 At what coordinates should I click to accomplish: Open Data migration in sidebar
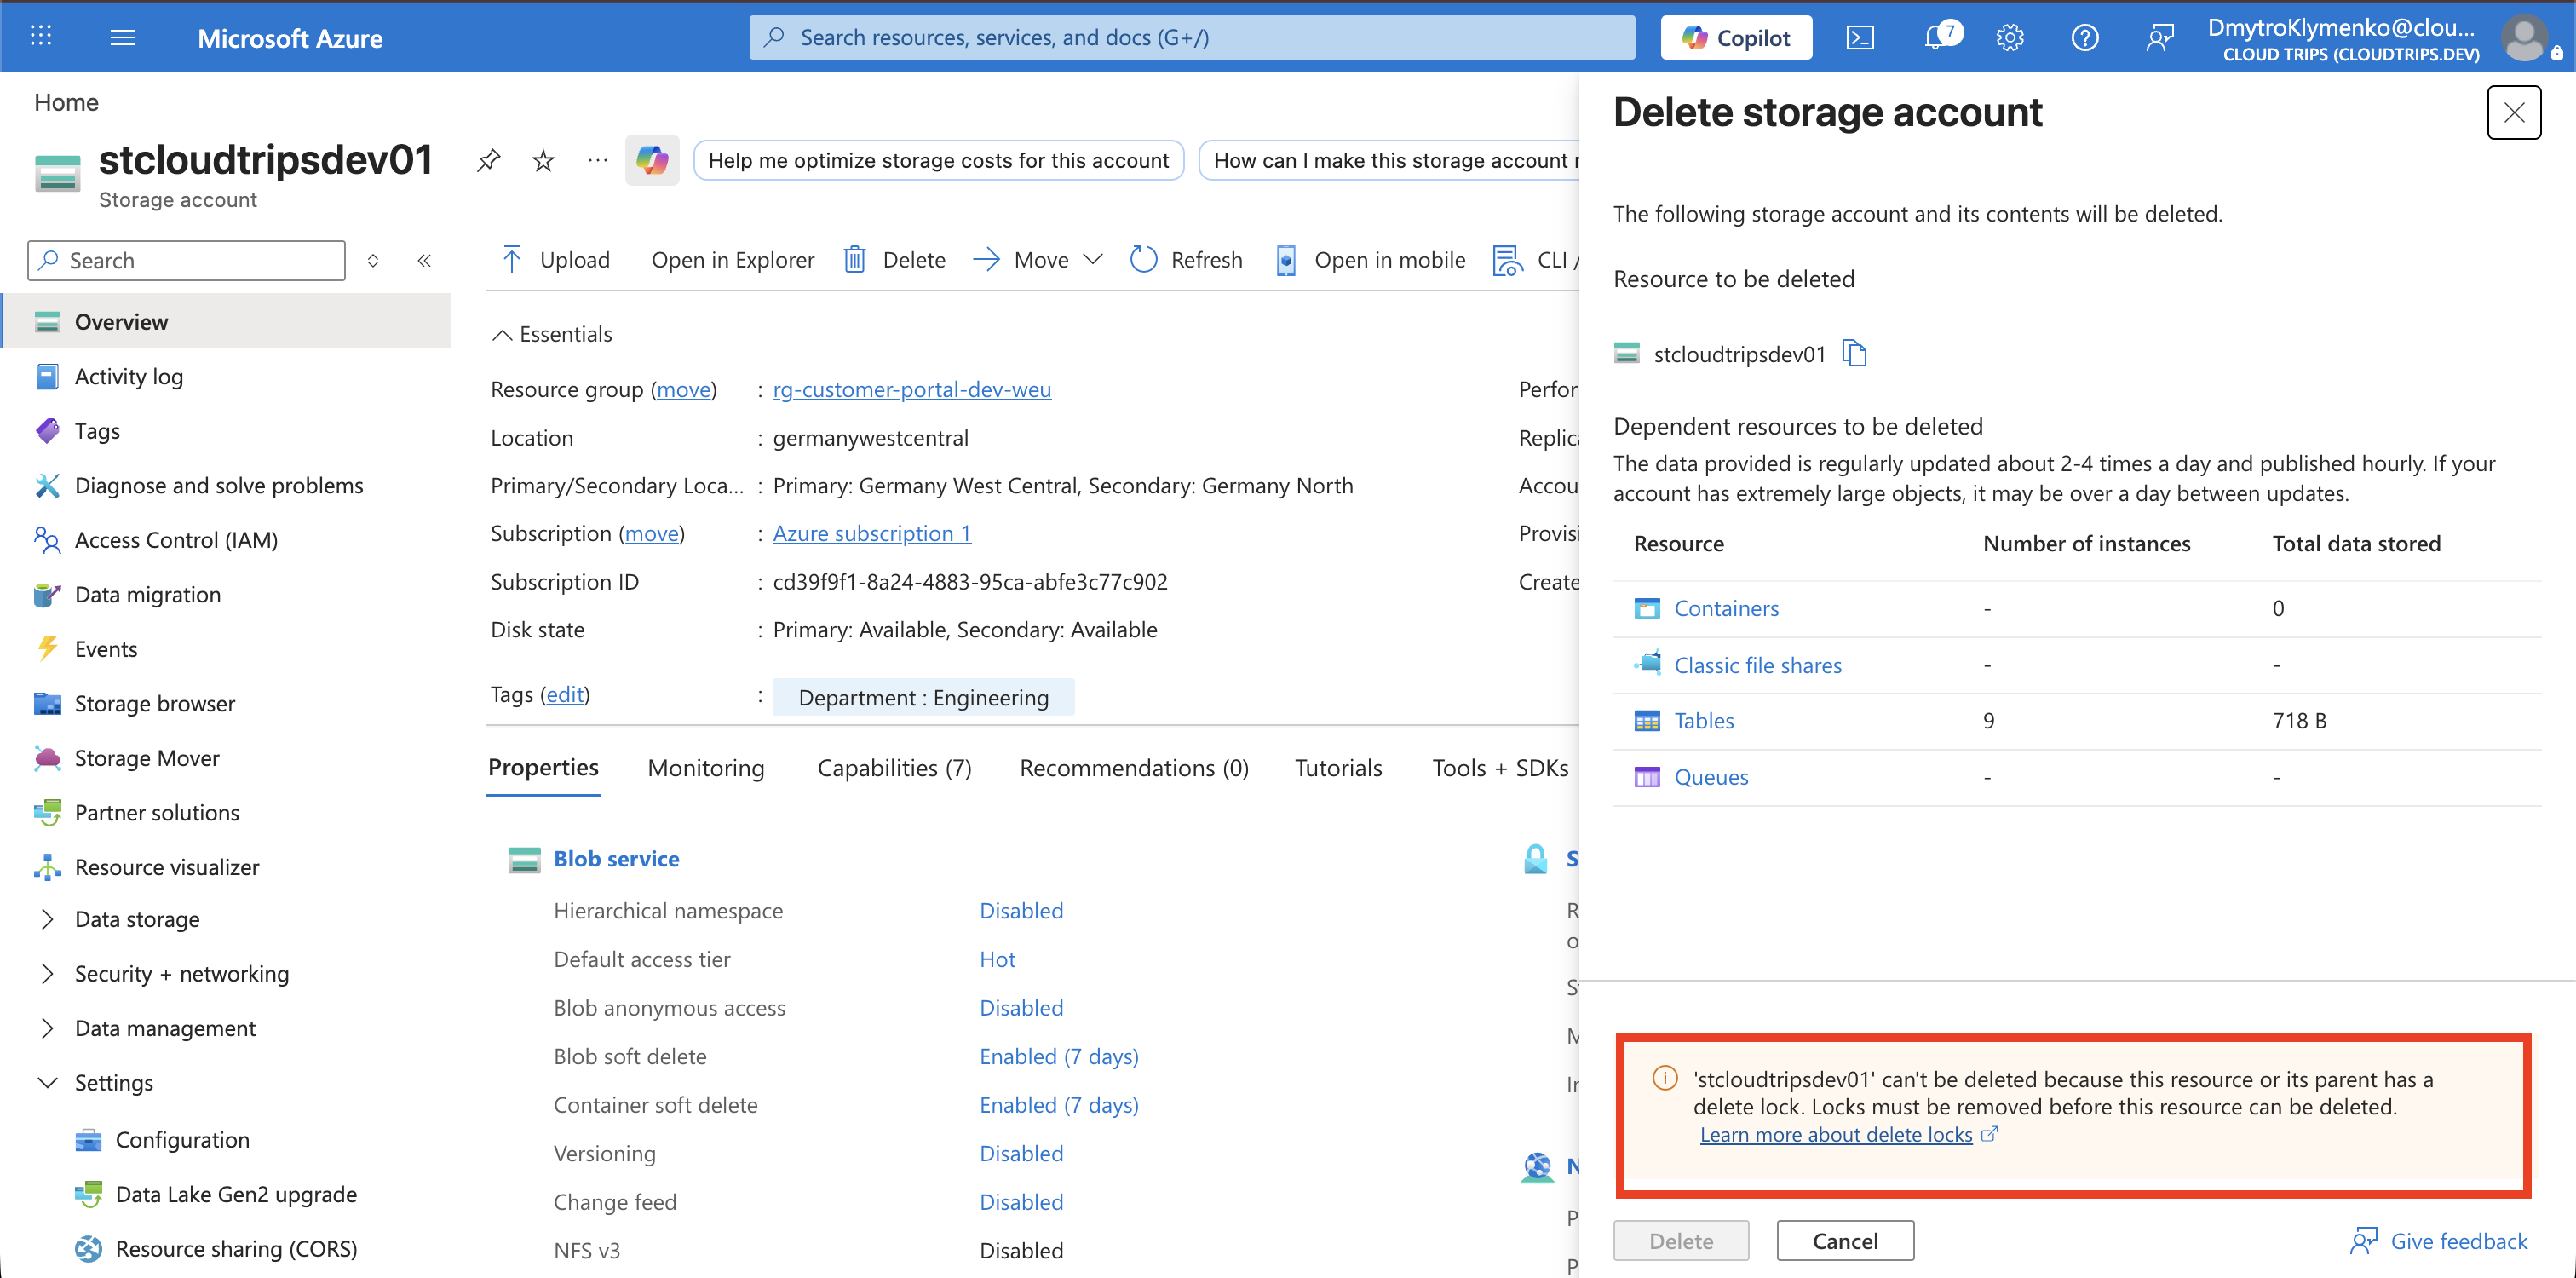(x=147, y=594)
